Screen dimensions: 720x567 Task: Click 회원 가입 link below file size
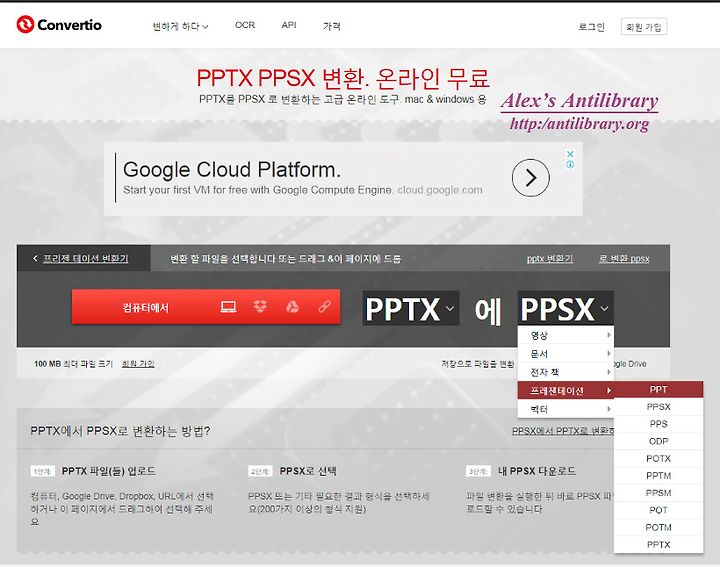[138, 364]
